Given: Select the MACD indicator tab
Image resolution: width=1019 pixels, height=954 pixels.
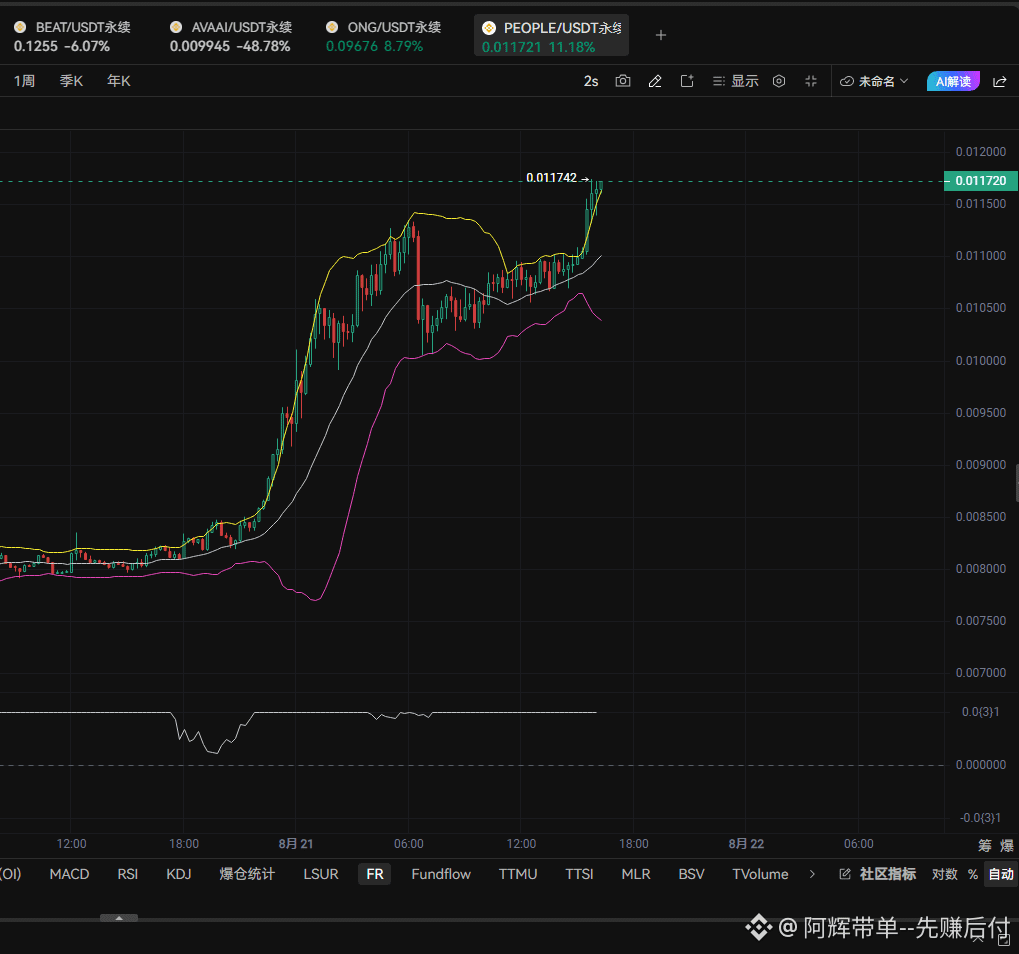Looking at the screenshot, I should coord(70,874).
